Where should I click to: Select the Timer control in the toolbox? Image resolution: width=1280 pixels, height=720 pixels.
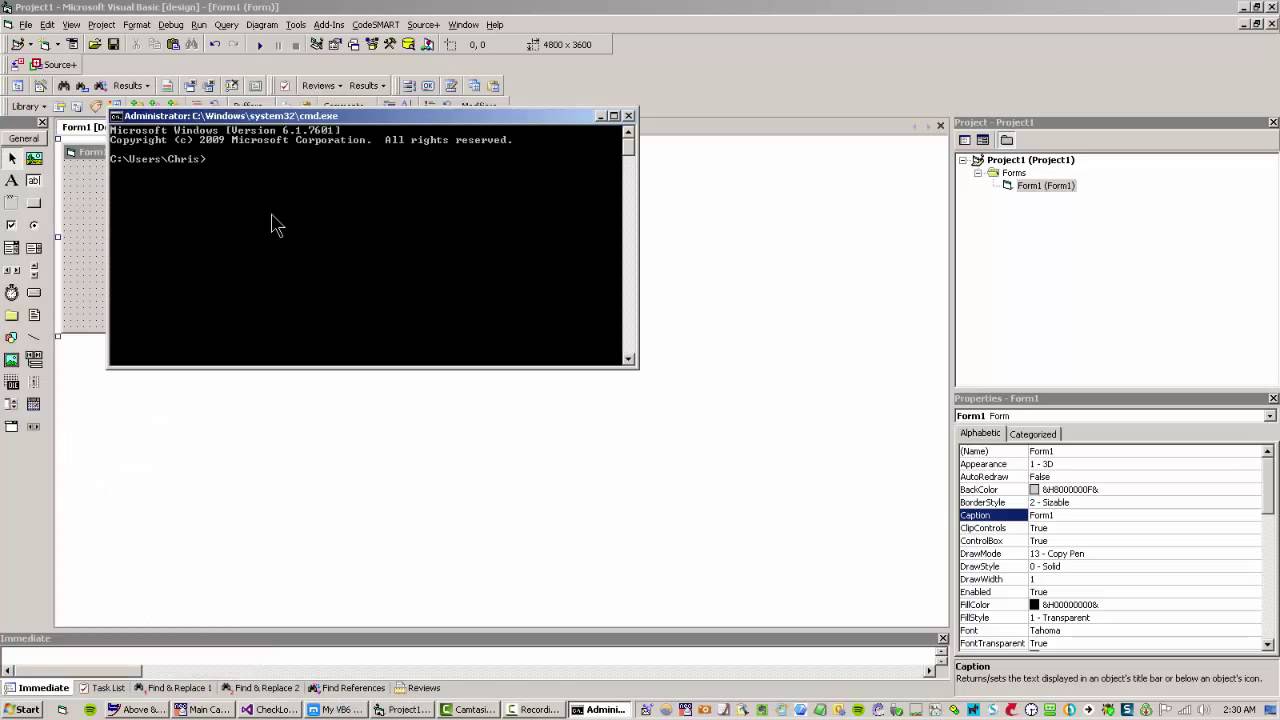point(12,293)
